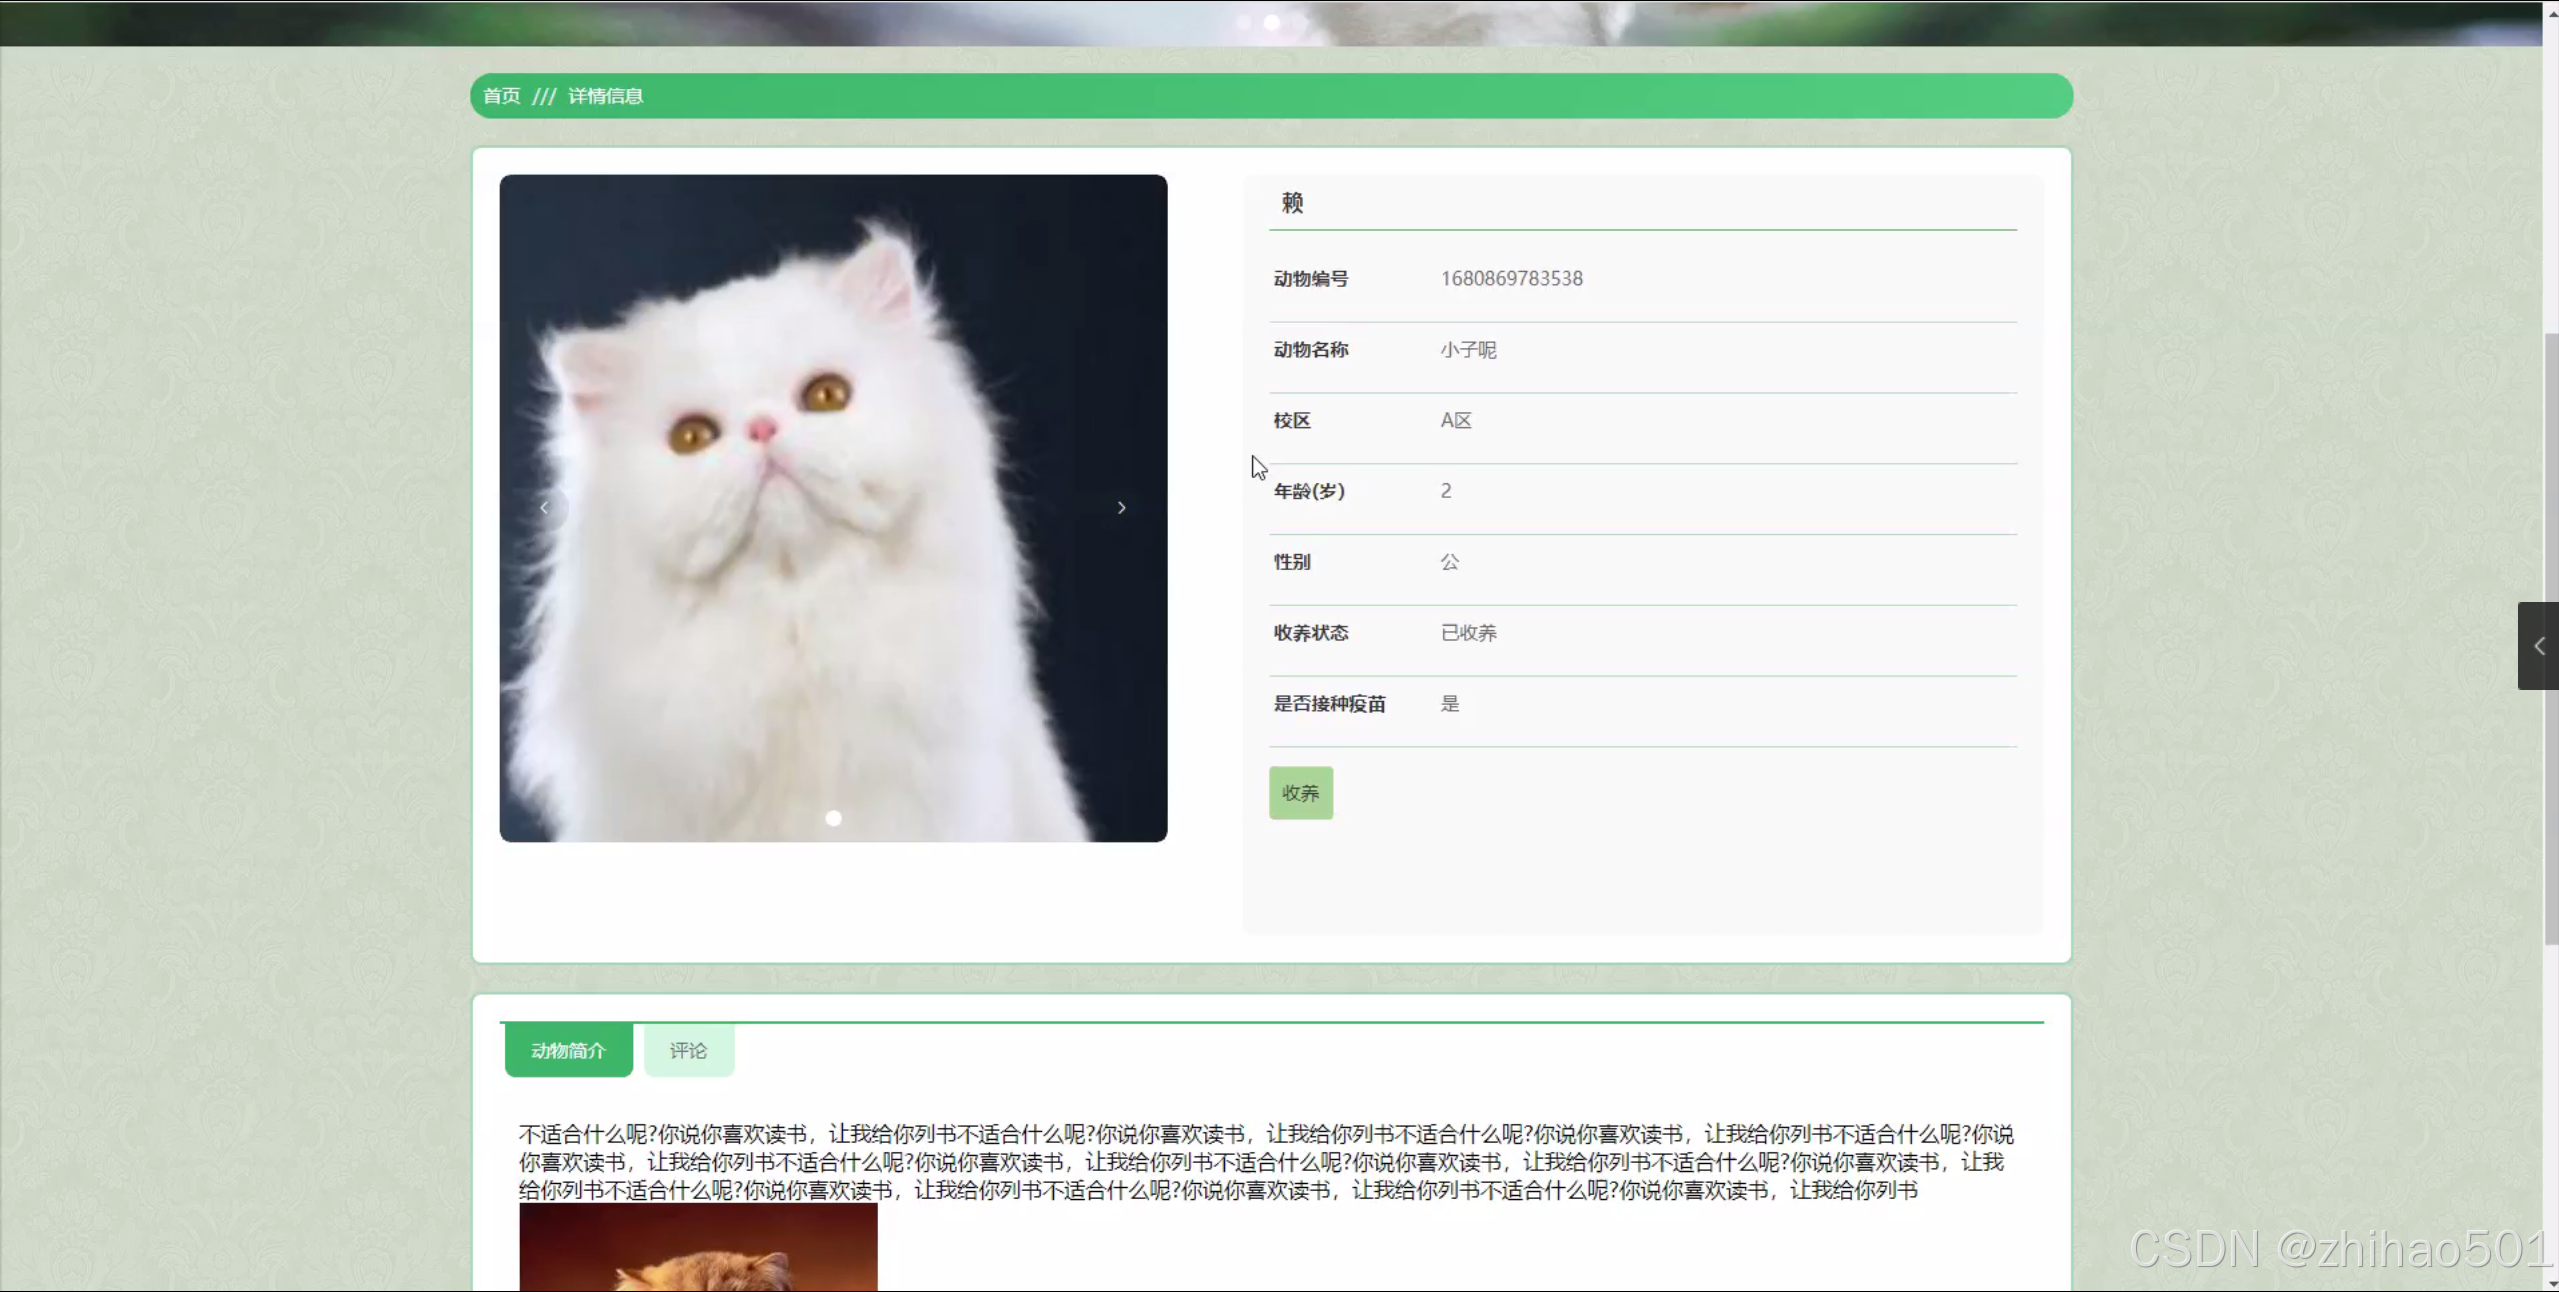Click the 已收养 adoption status value
2559x1292 pixels.
pyautogui.click(x=1466, y=632)
